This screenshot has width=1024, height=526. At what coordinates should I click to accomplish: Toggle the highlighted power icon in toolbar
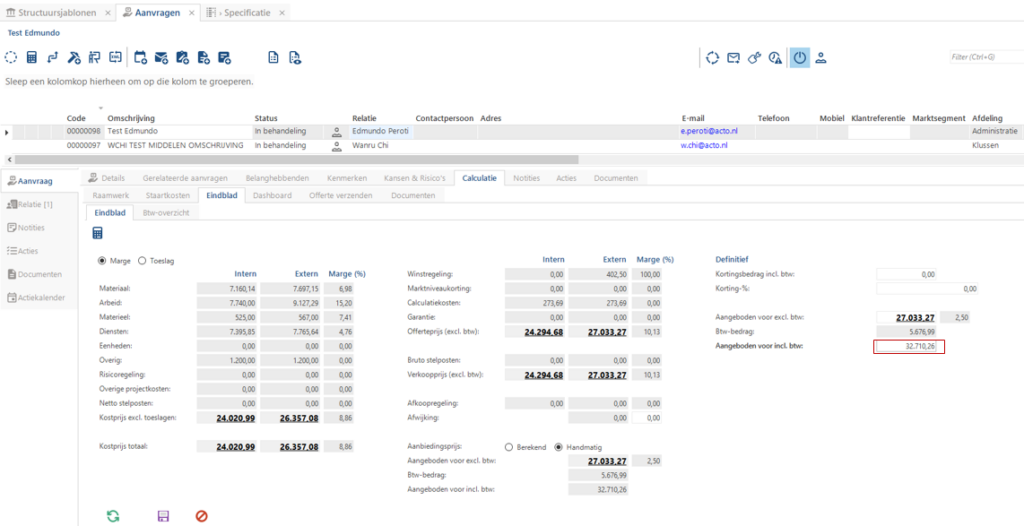pos(800,58)
